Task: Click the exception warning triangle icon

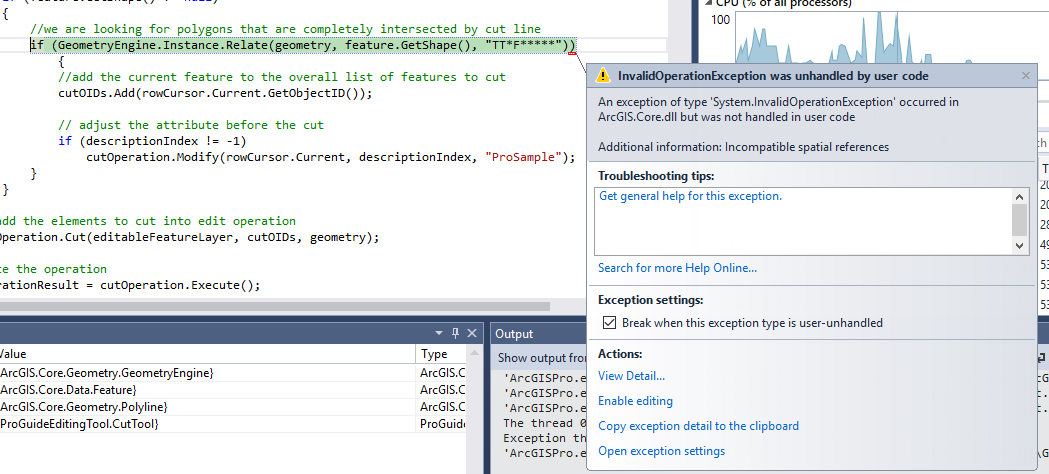Action: coord(603,76)
